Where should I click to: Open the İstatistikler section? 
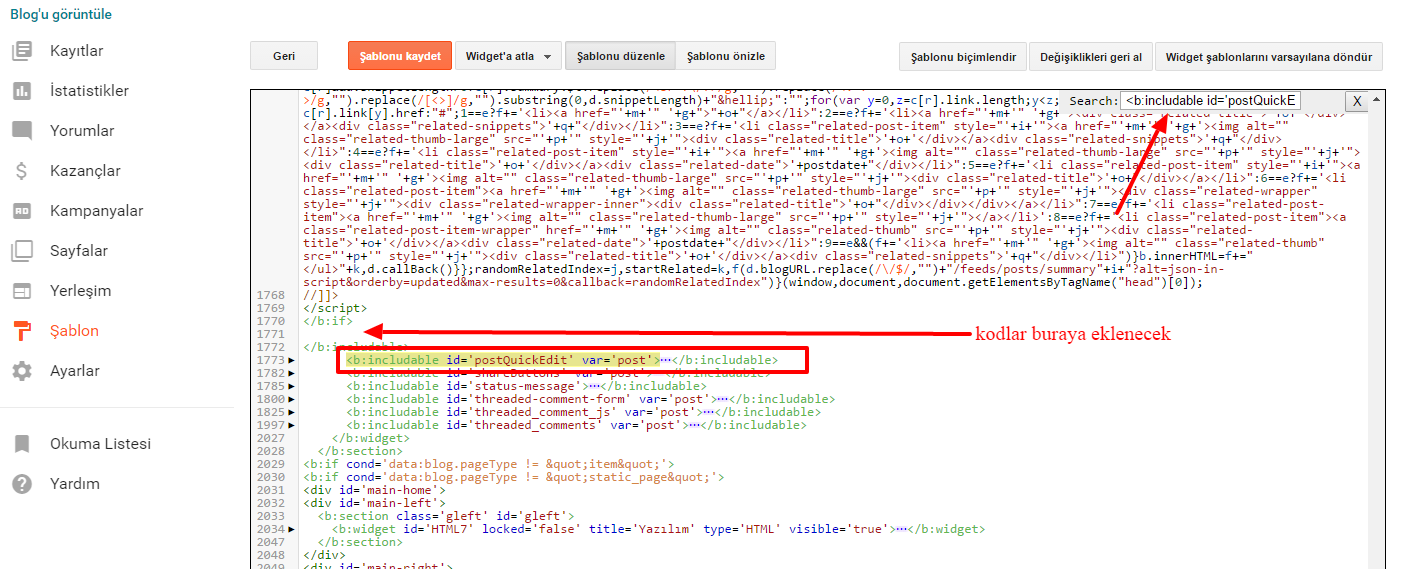coord(89,91)
